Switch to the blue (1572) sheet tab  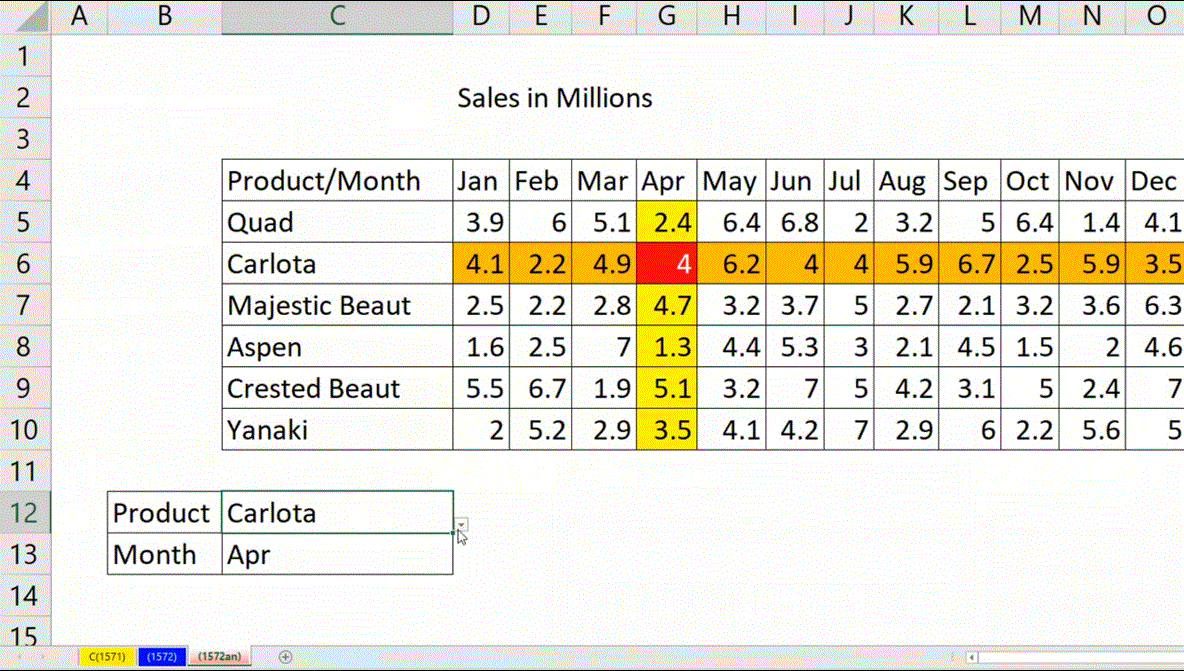pos(162,657)
